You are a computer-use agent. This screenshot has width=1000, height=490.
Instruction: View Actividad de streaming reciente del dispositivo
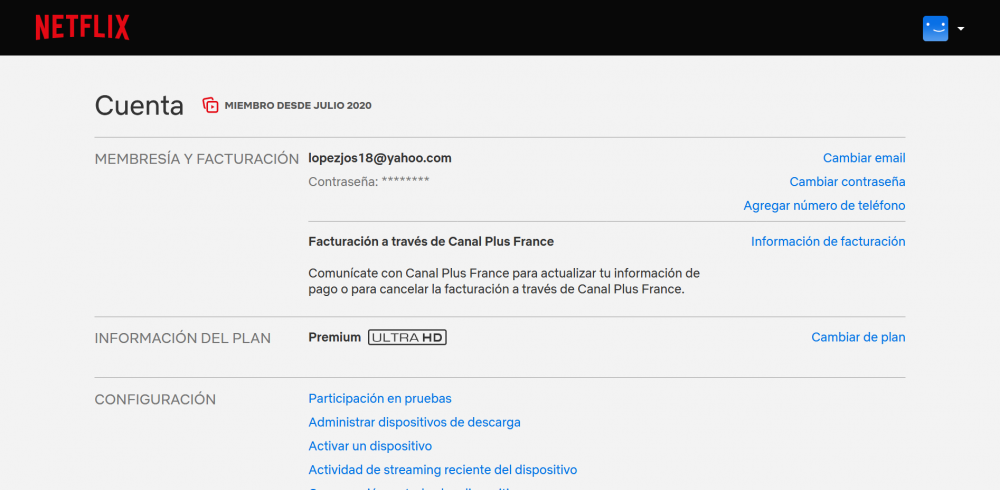[442, 470]
